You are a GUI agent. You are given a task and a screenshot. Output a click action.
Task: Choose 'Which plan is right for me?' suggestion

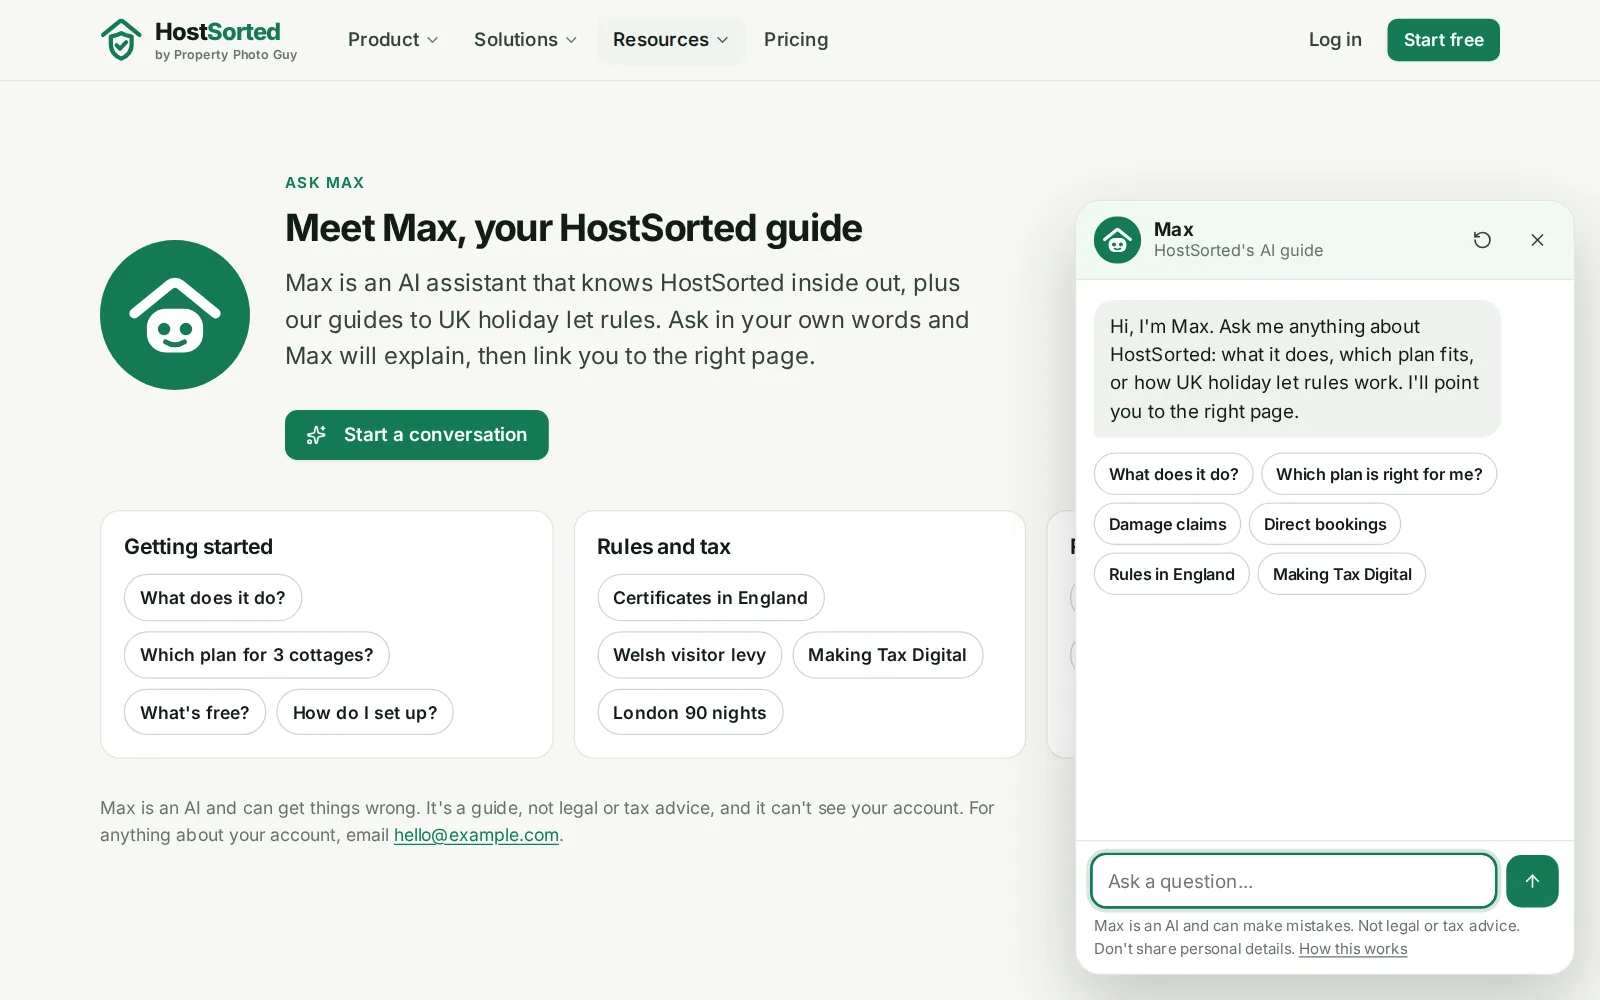[x=1379, y=474]
